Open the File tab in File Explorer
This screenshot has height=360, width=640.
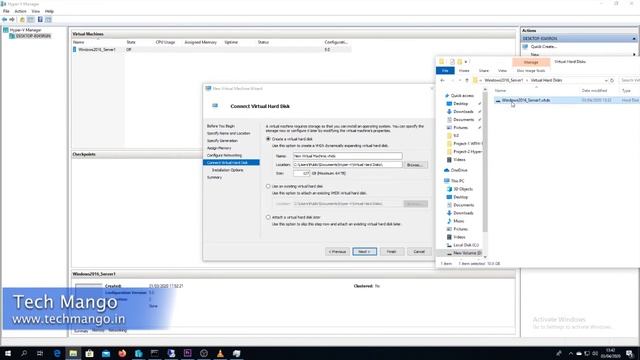445,71
